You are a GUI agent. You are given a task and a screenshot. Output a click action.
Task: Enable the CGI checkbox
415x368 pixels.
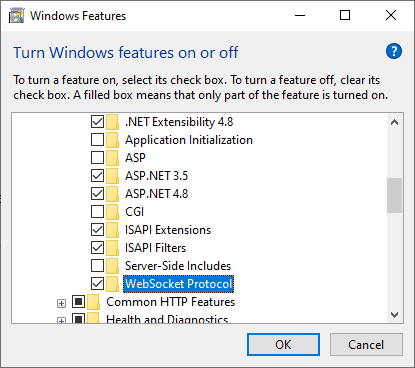click(x=97, y=212)
